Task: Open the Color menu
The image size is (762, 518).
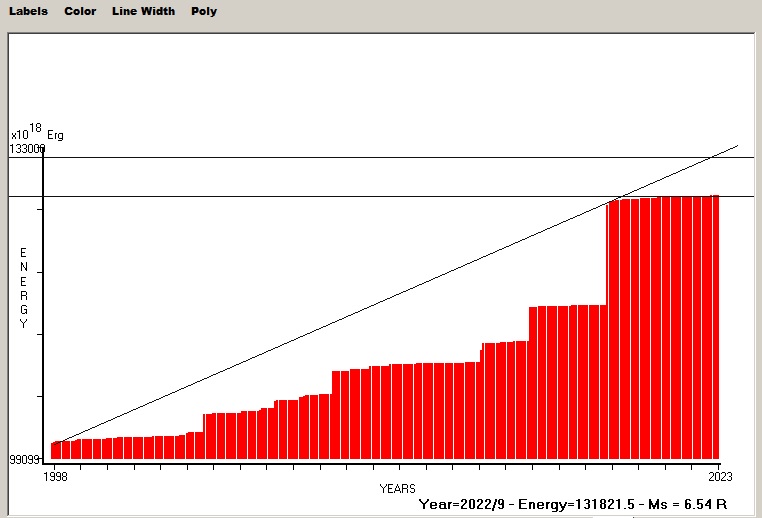Action: 80,11
